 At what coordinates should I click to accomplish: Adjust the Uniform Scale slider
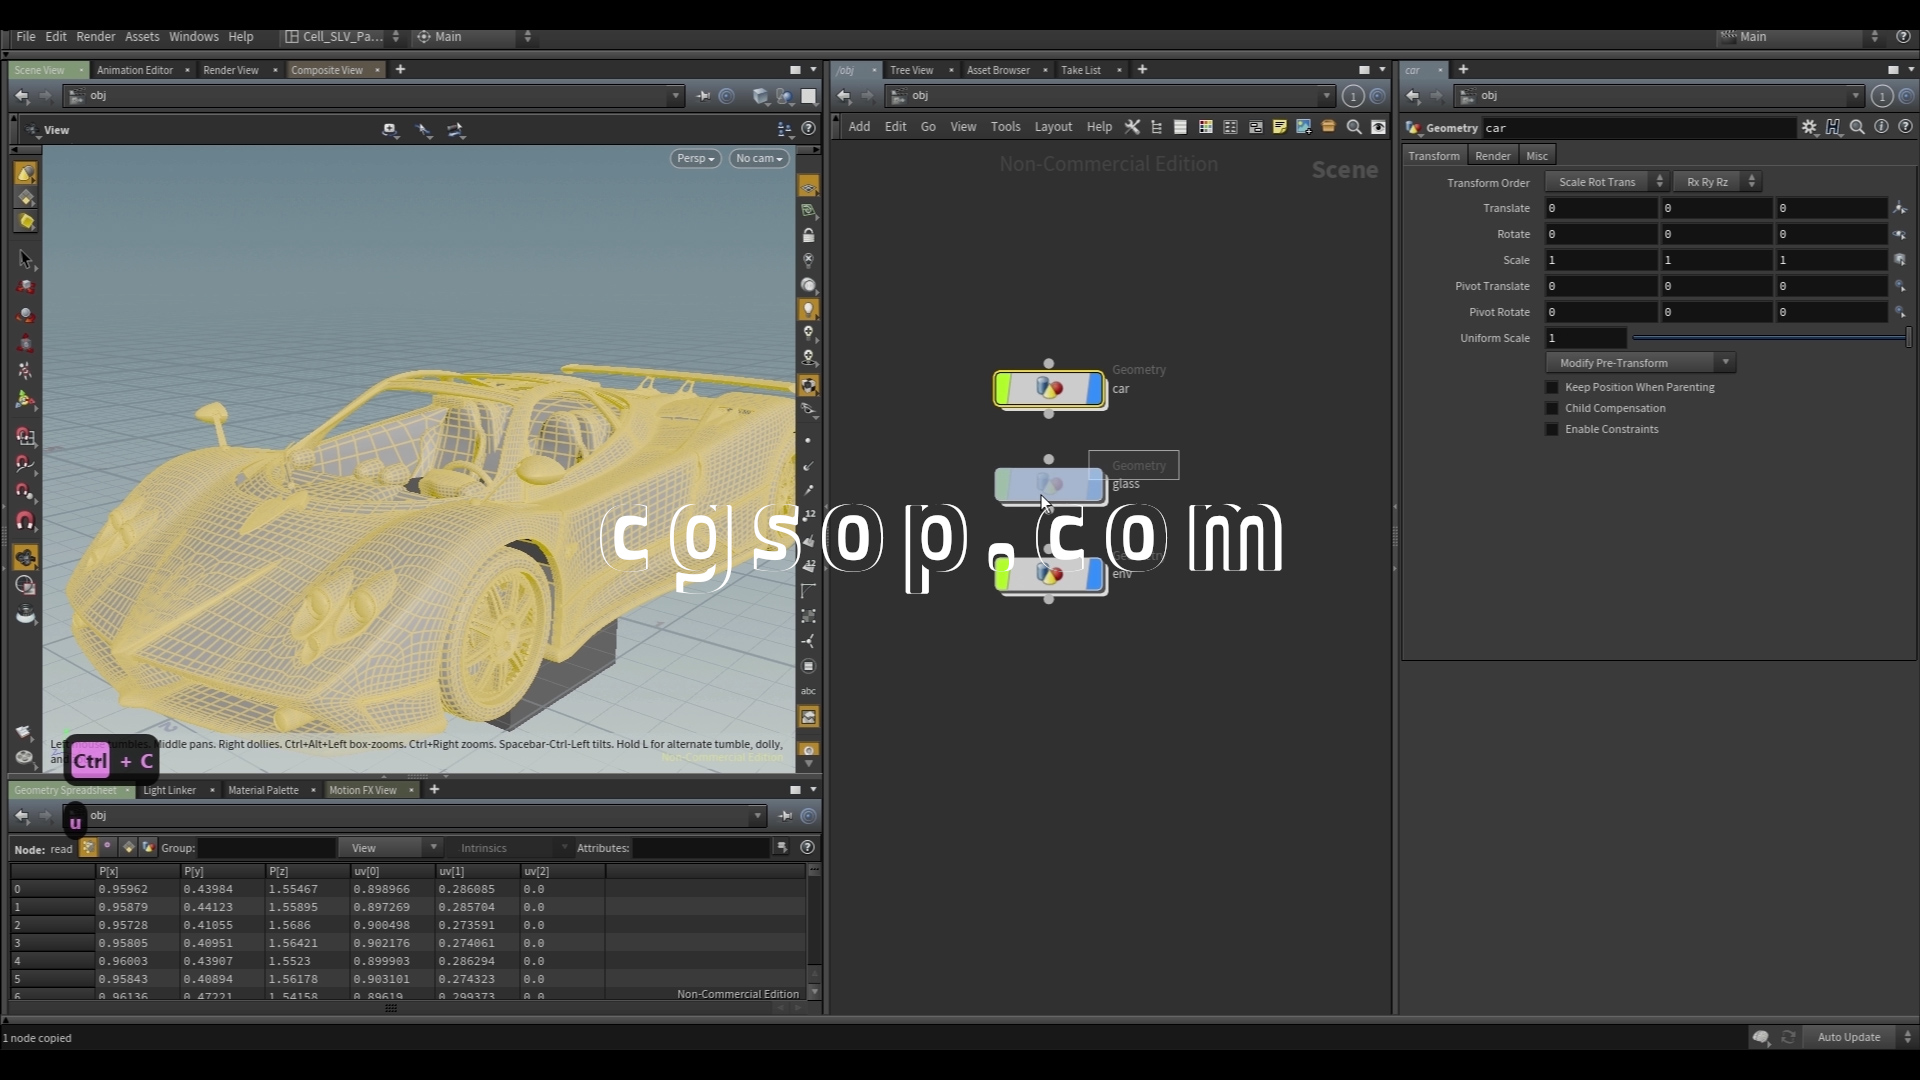[x=1768, y=338]
